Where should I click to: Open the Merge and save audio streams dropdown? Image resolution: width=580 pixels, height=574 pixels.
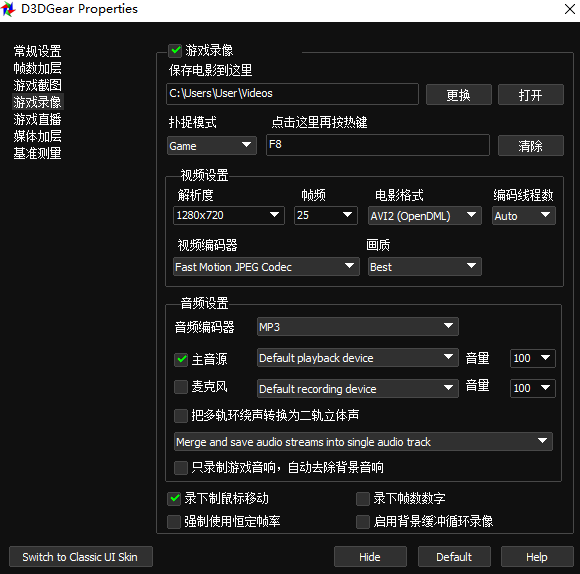(363, 441)
